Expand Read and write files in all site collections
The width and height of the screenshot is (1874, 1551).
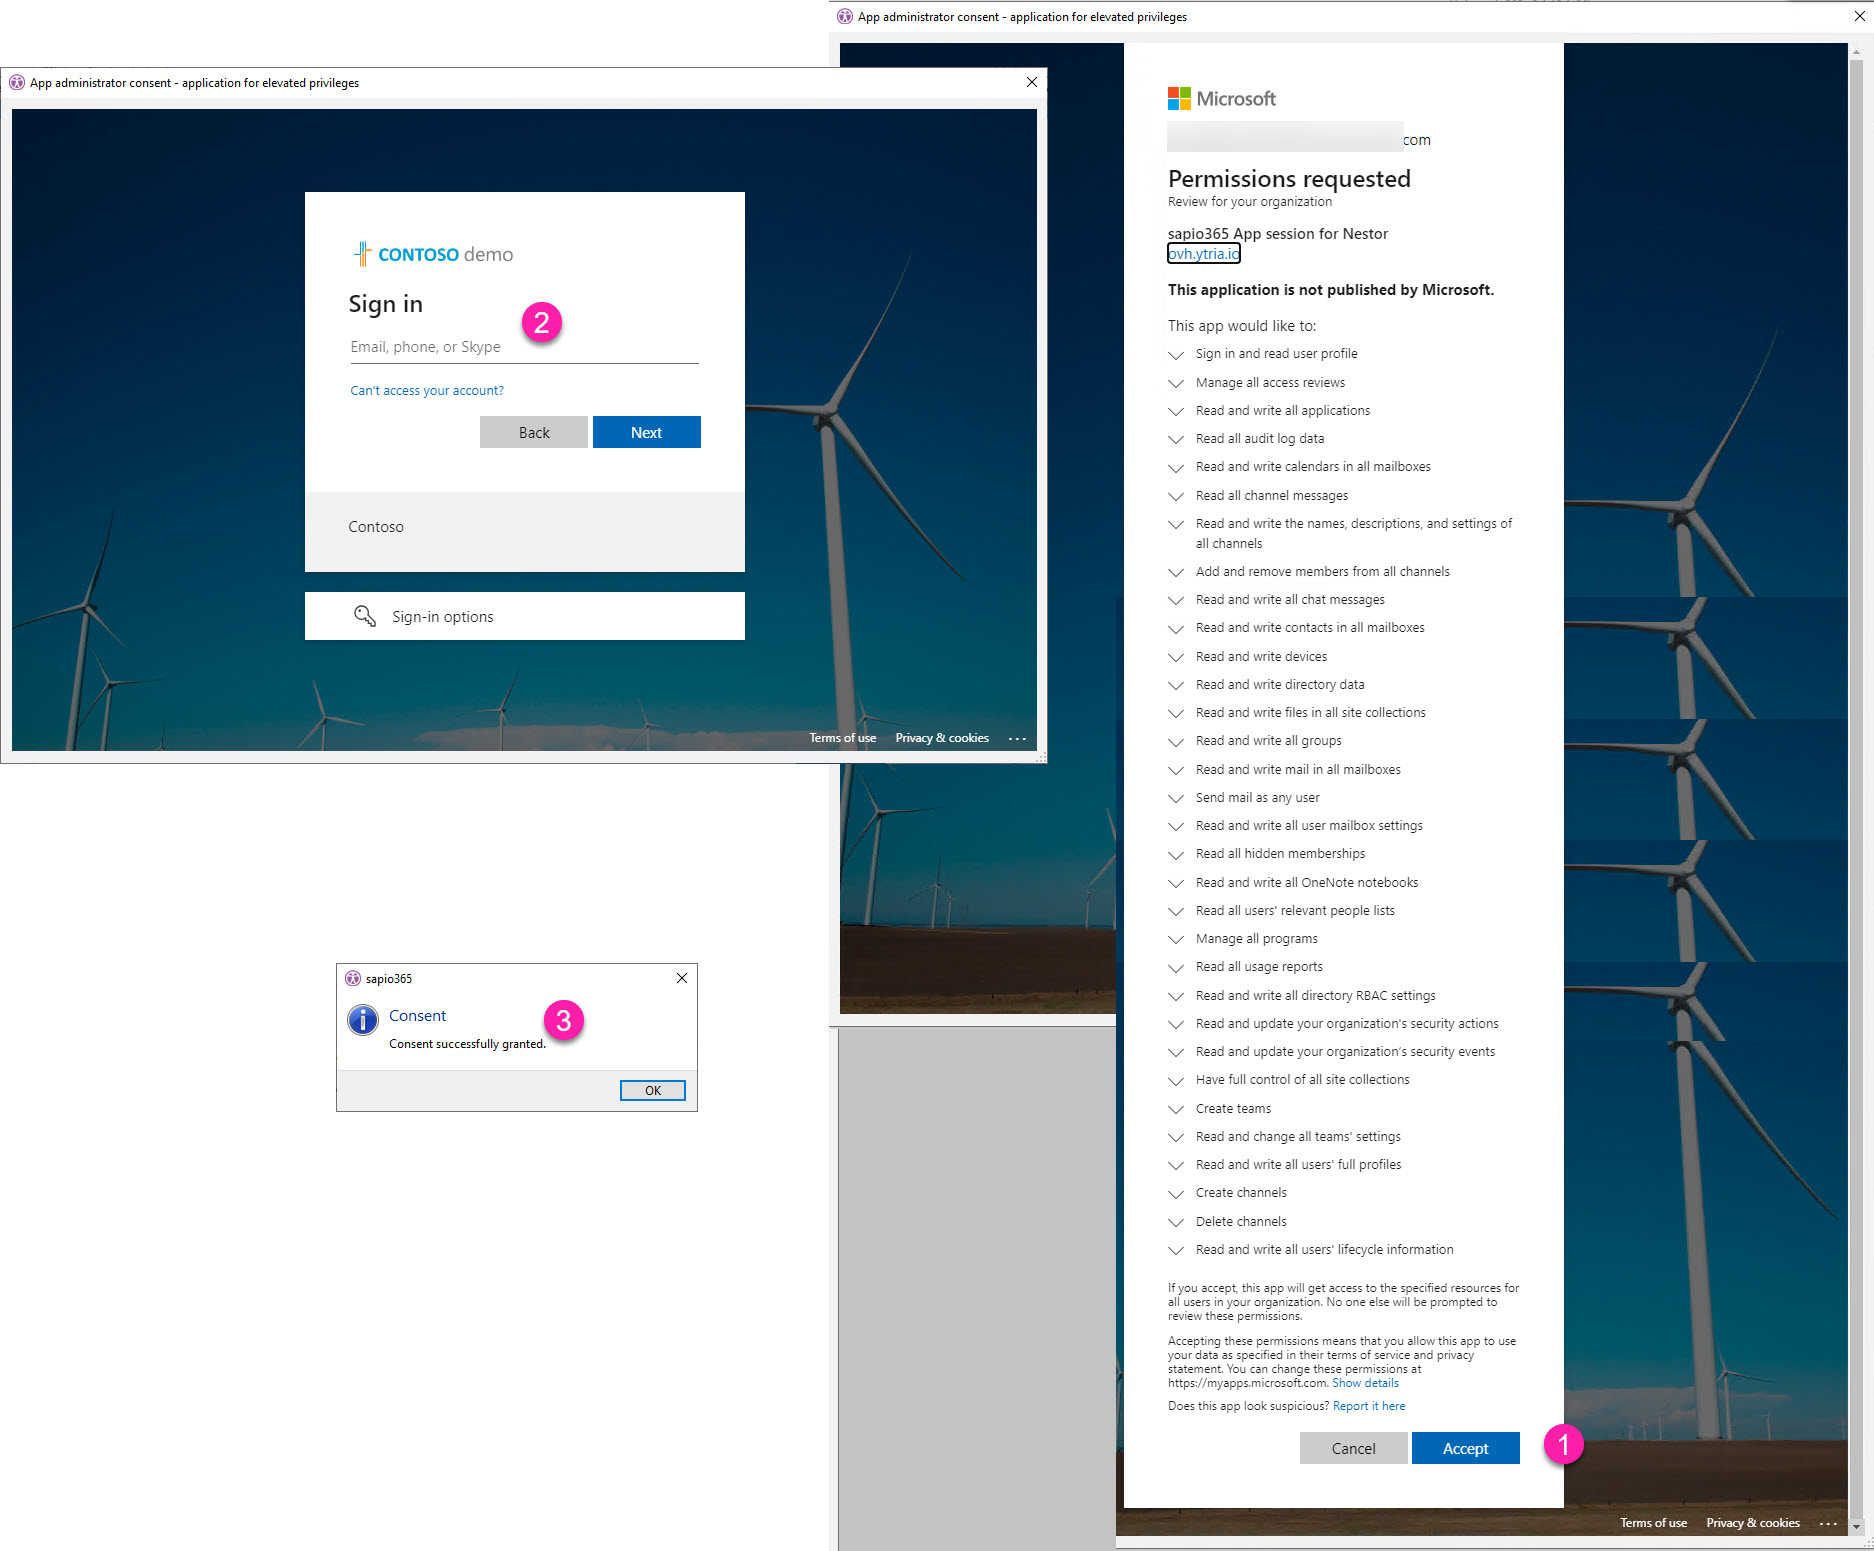tap(1176, 713)
